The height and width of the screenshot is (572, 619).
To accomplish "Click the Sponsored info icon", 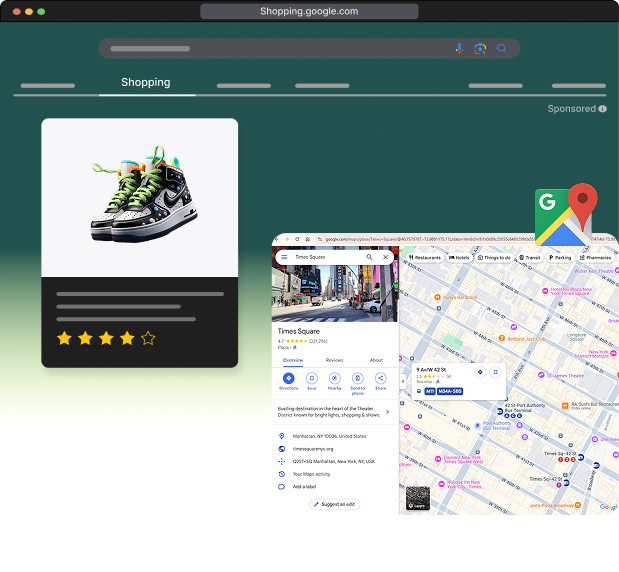I will [x=602, y=109].
